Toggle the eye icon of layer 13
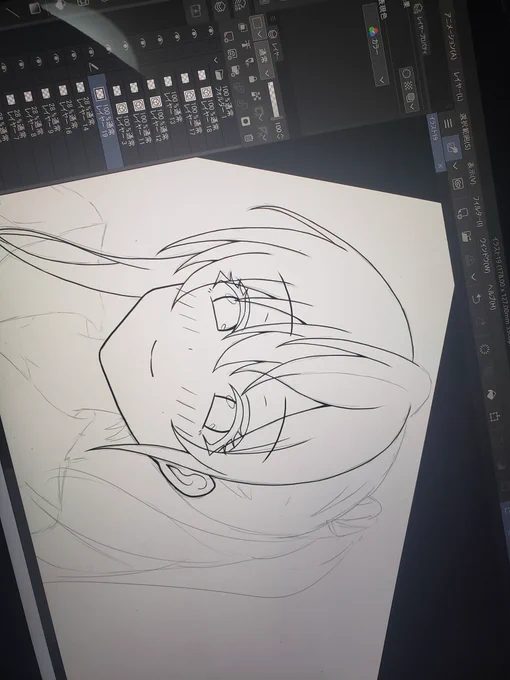510x680 pixels. 160,39
